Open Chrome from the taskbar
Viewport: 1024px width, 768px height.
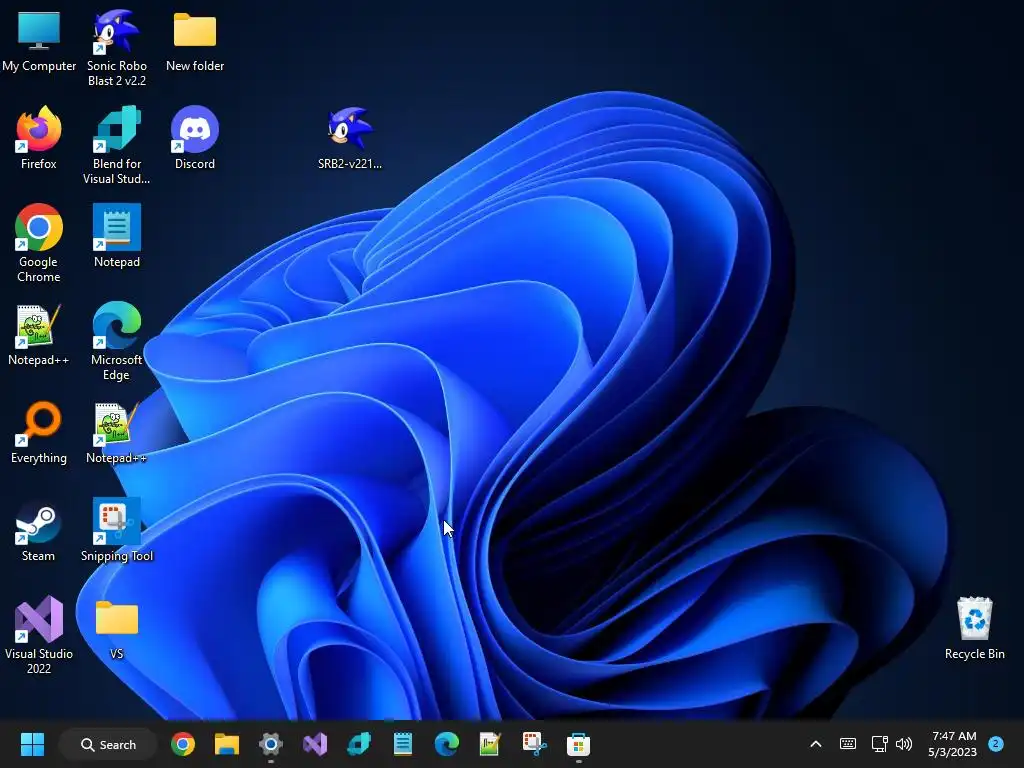[x=183, y=744]
